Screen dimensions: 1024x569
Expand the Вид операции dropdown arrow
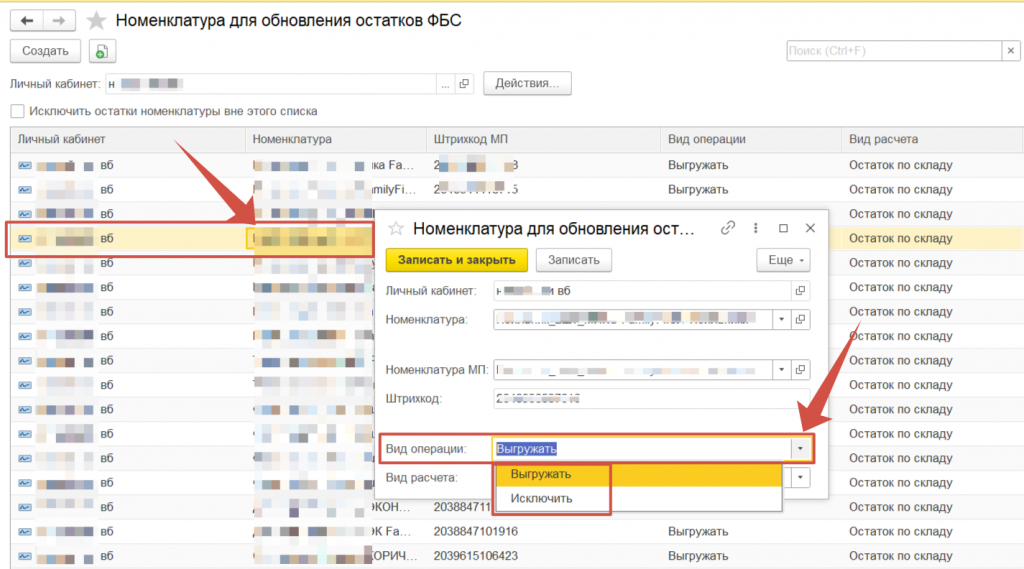tap(802, 449)
